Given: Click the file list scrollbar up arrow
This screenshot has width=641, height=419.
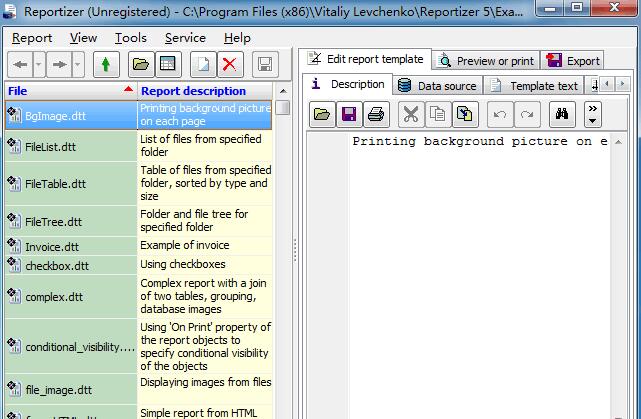Looking at the screenshot, I should point(282,91).
